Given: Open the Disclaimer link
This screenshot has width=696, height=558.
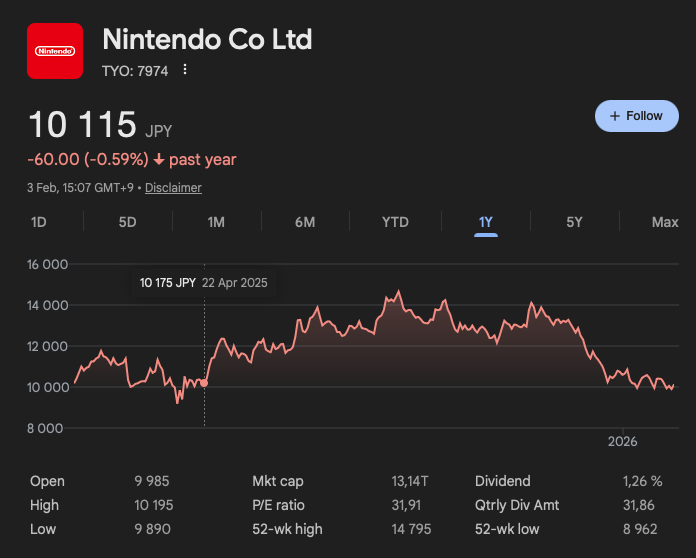Looking at the screenshot, I should 173,188.
